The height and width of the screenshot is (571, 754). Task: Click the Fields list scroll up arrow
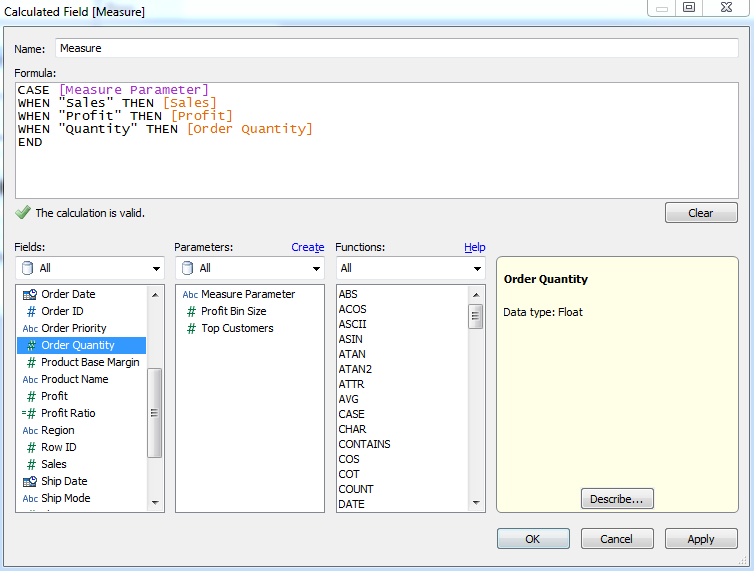pos(155,294)
